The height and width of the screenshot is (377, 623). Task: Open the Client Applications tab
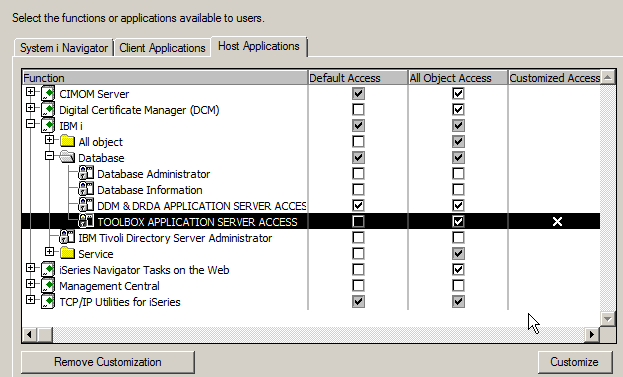click(x=162, y=48)
